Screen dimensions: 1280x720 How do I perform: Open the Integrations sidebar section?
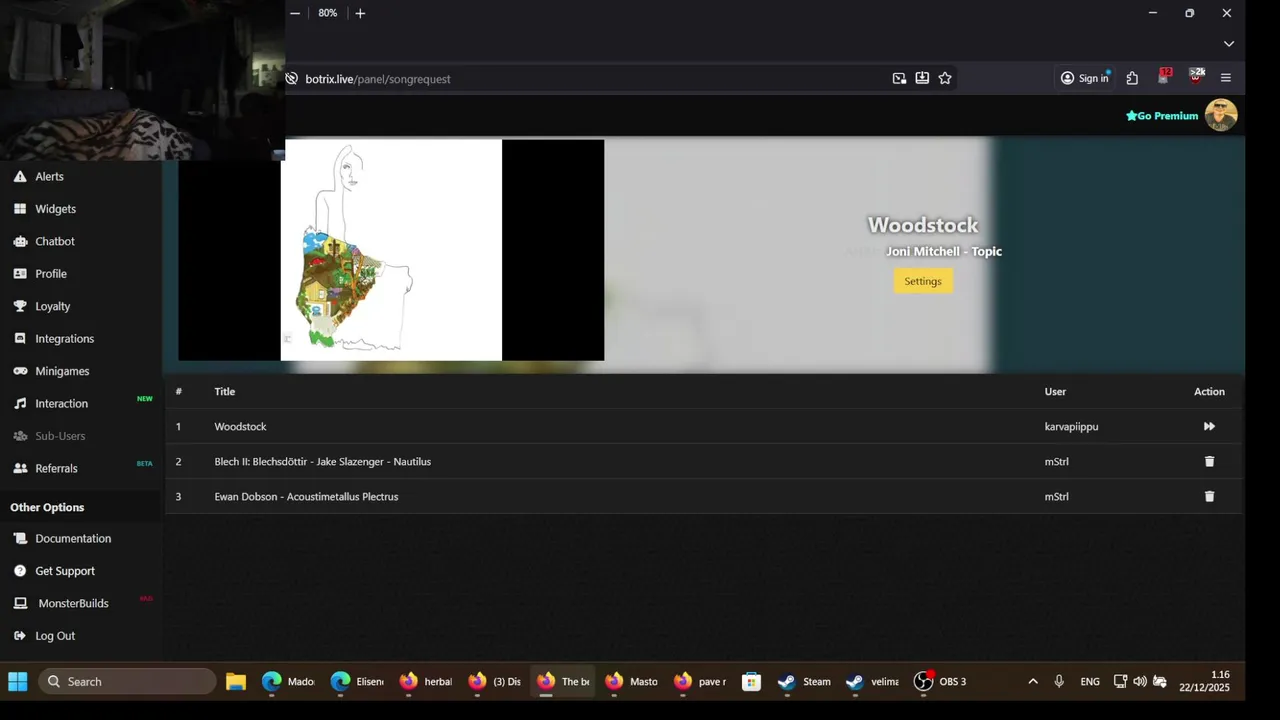pos(64,339)
